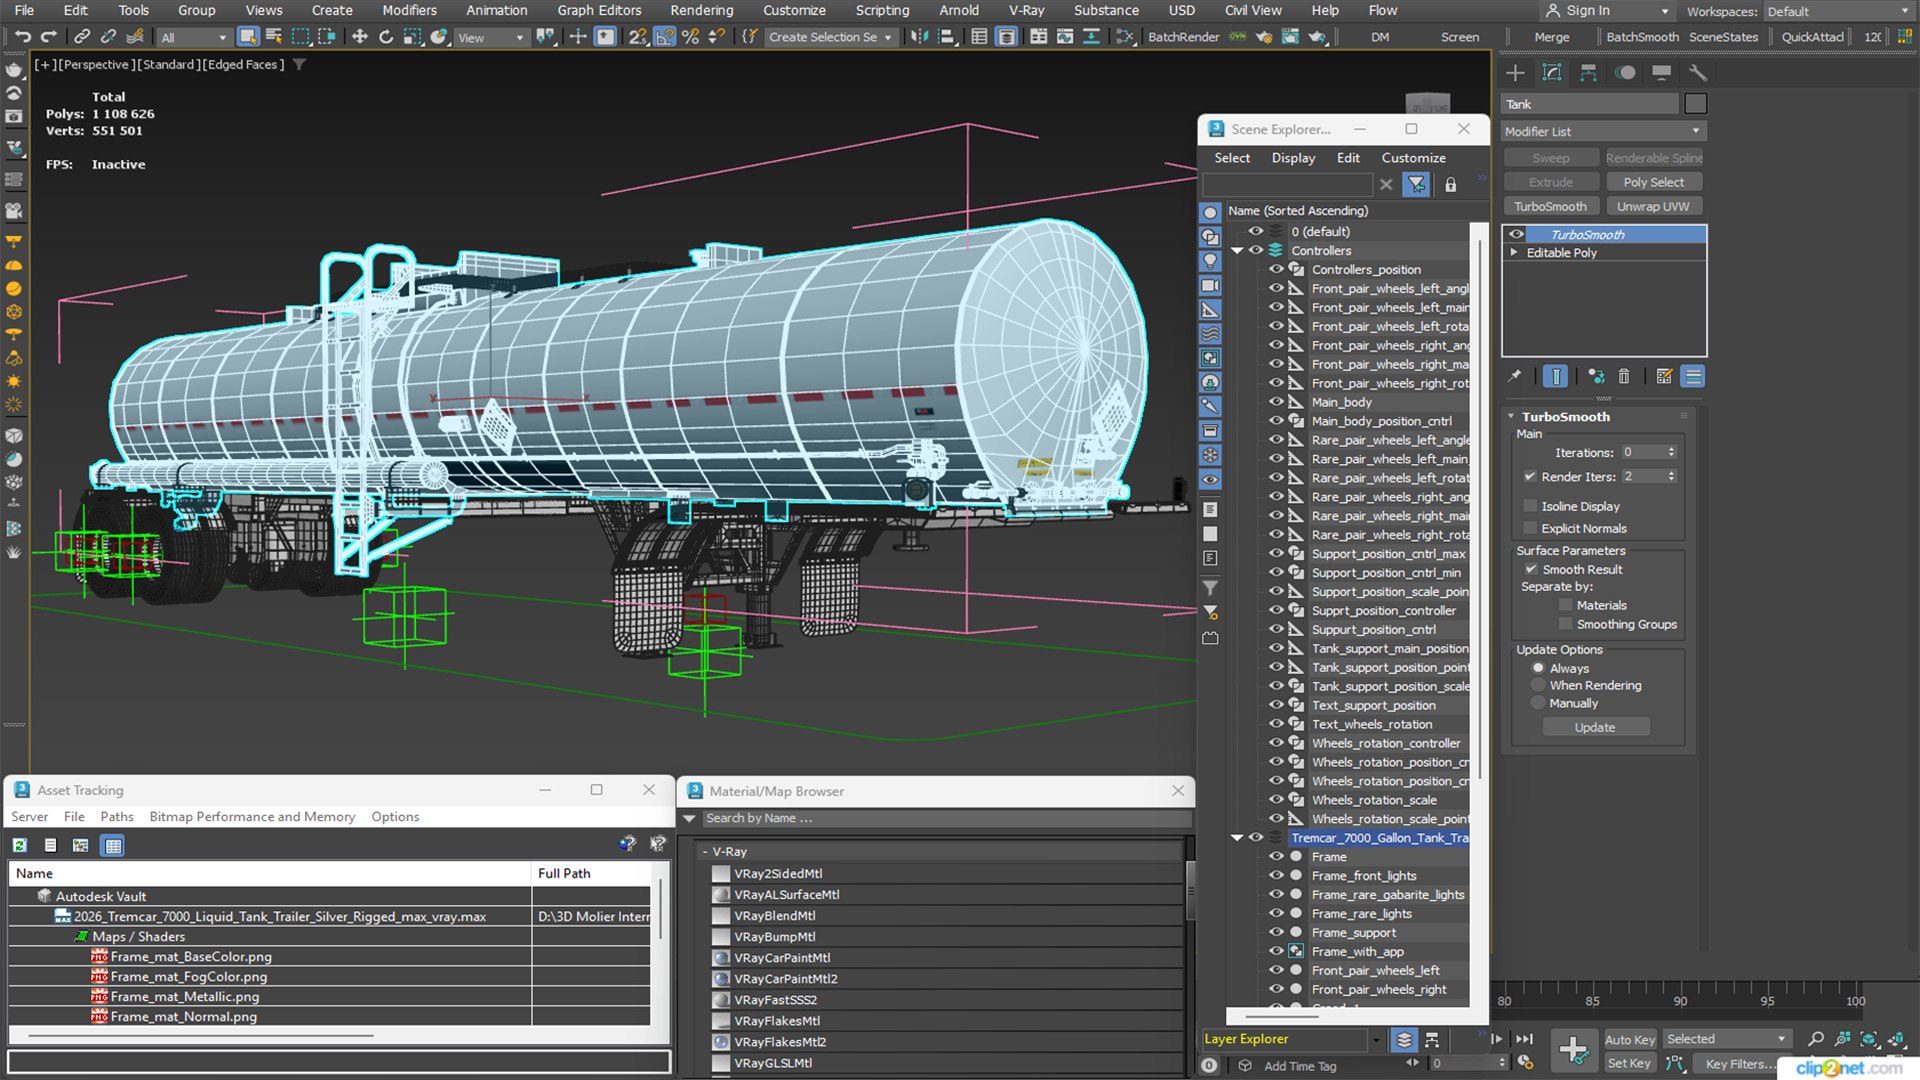Expand the Editable Poly stack entry
The image size is (1920, 1080).
click(x=1514, y=253)
